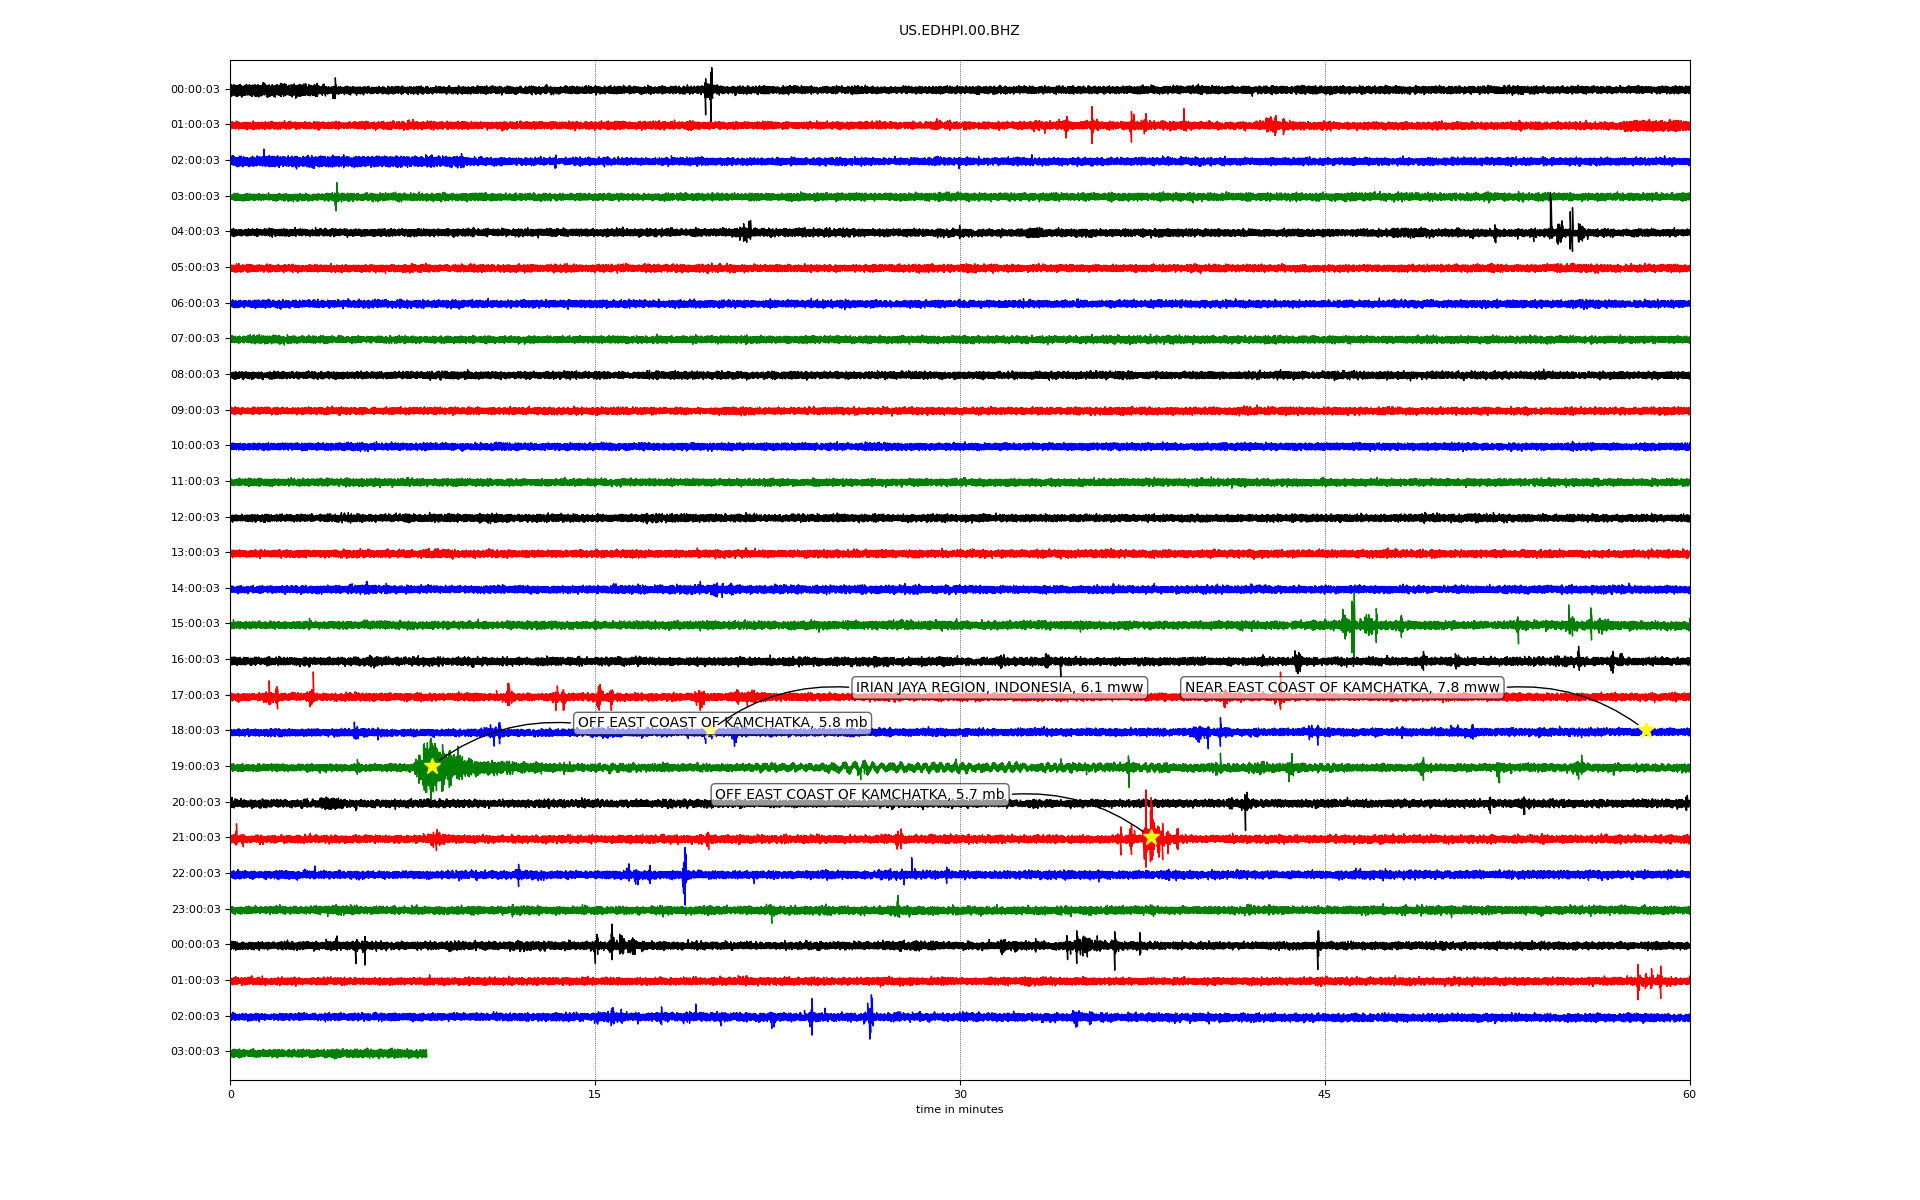The height and width of the screenshot is (1200, 1920).
Task: Click the star marker on the 21:00:03 trace
Action: (x=1151, y=837)
